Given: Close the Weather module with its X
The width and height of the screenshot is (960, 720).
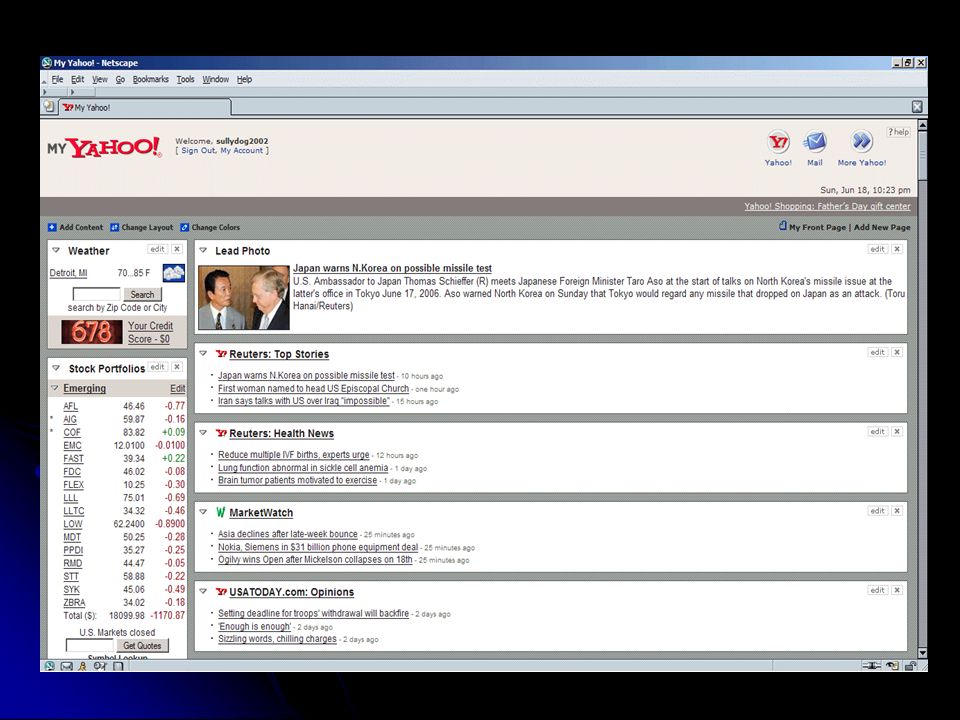Looking at the screenshot, I should click(176, 249).
